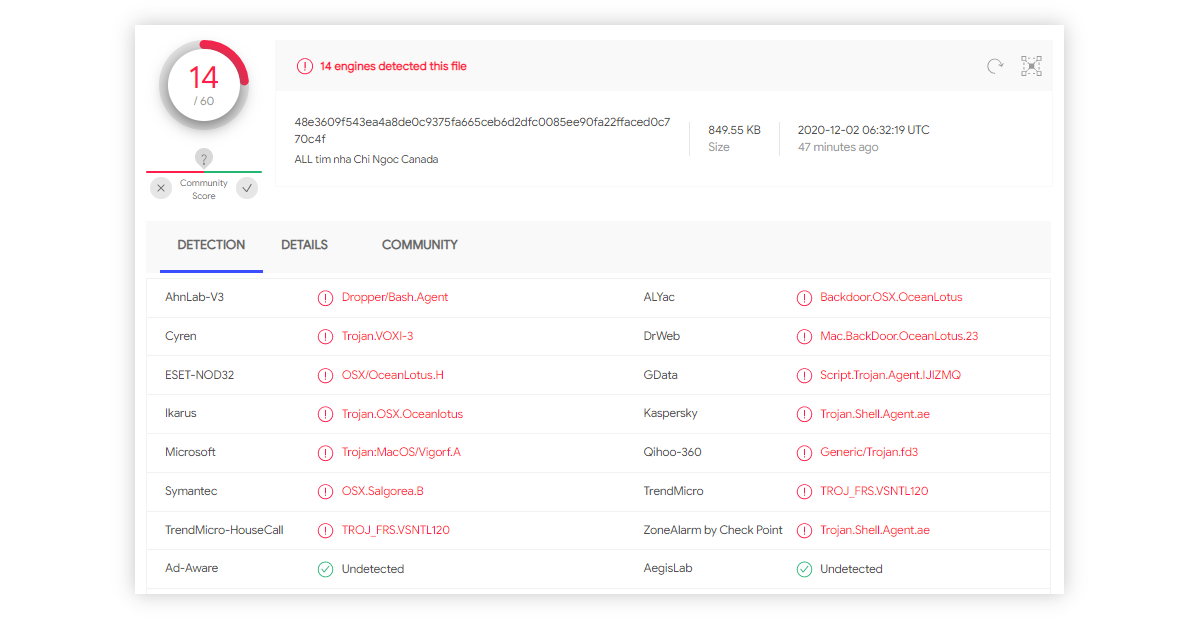Click the DrWeb engine name

(x=661, y=336)
